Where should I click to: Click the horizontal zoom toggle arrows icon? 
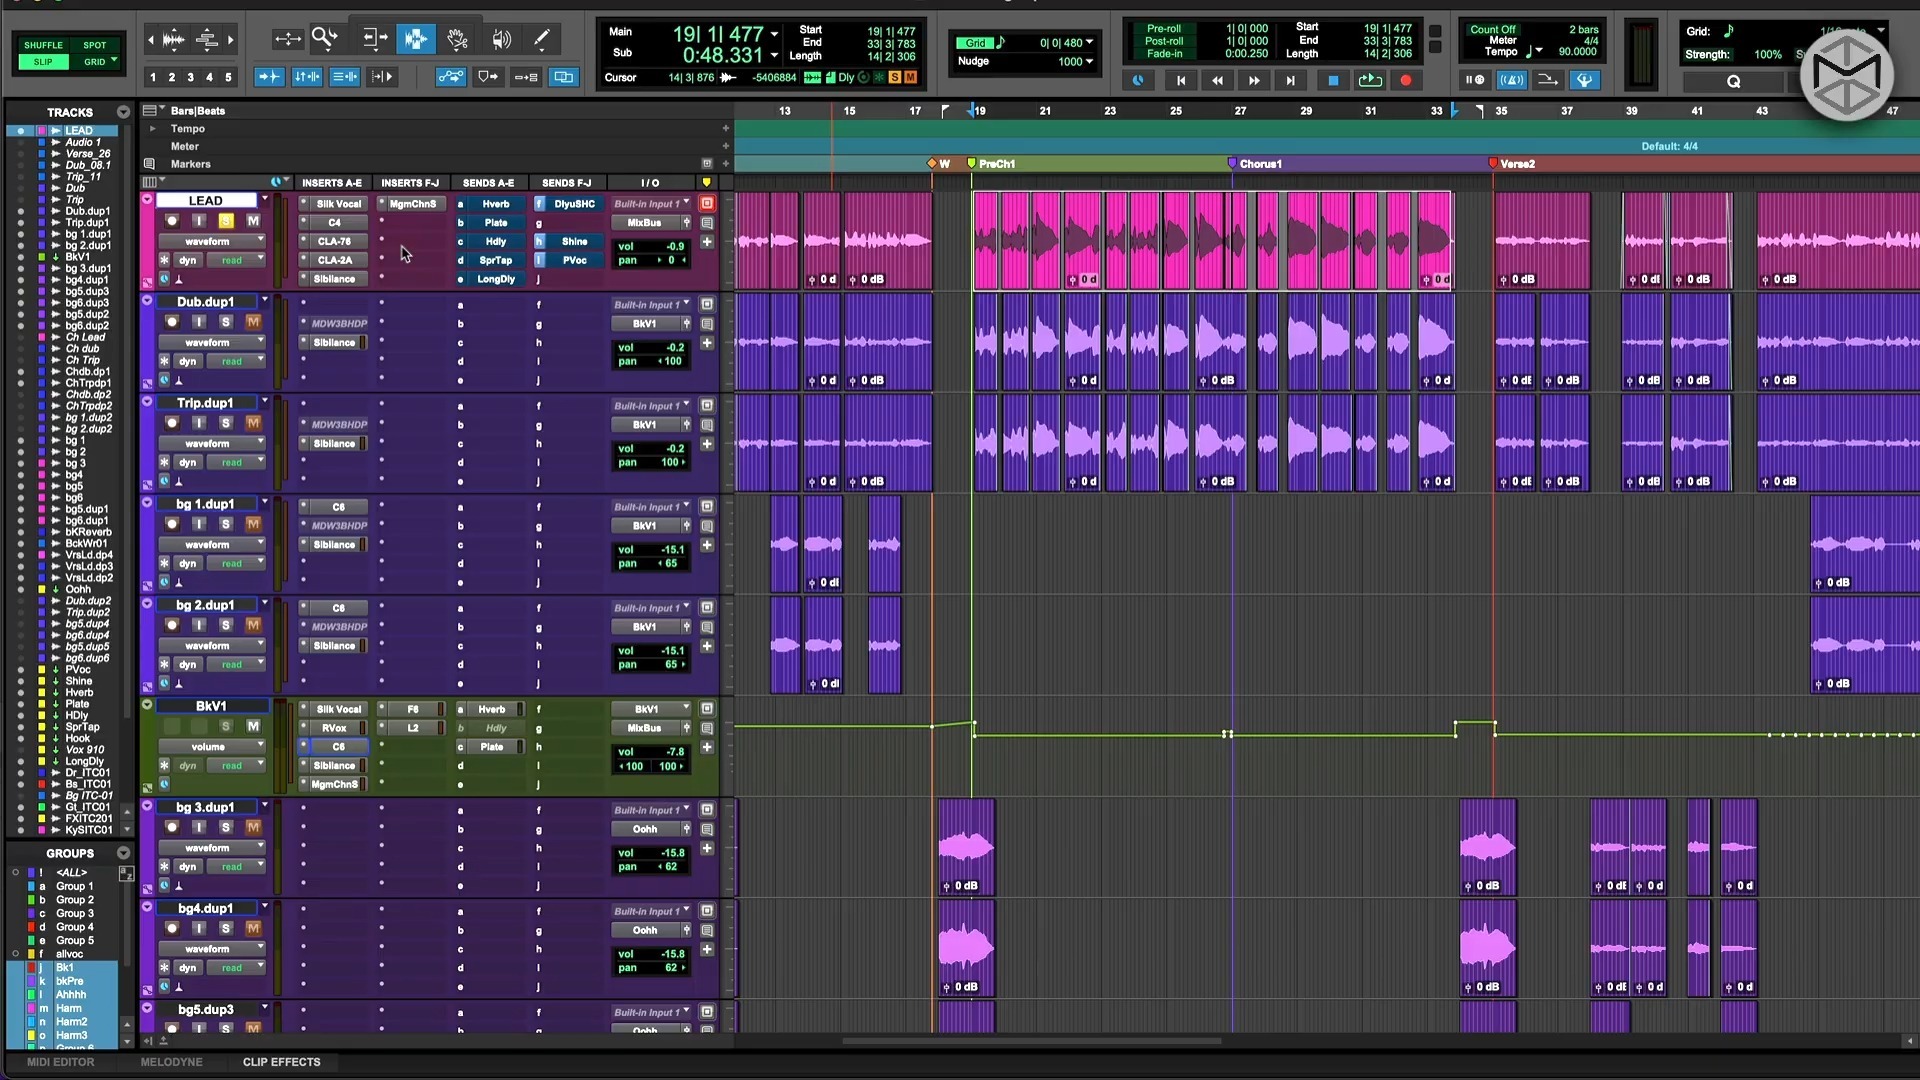[x=288, y=39]
